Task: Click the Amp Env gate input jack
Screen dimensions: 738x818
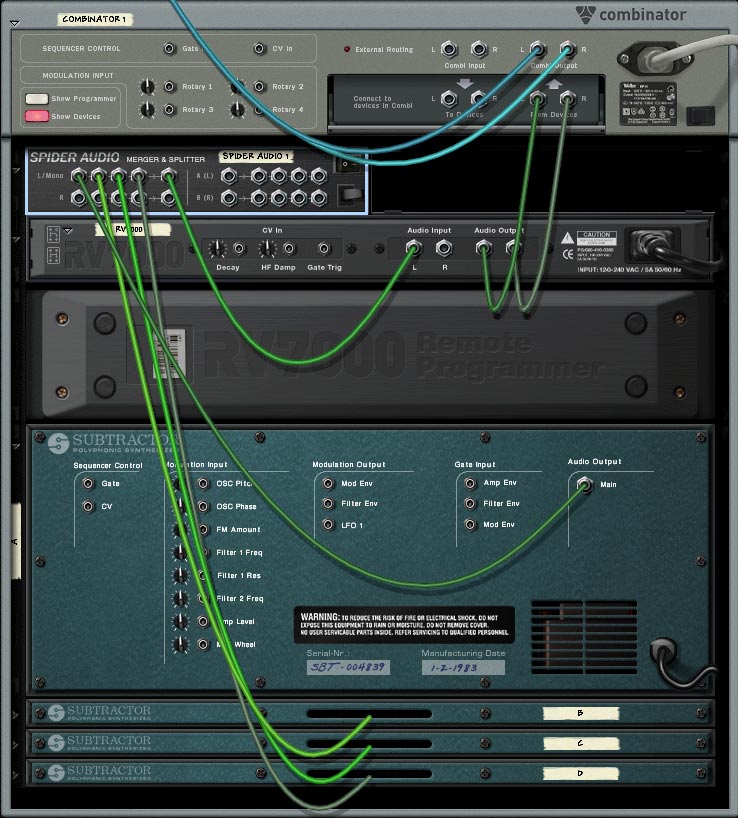Action: (470, 484)
